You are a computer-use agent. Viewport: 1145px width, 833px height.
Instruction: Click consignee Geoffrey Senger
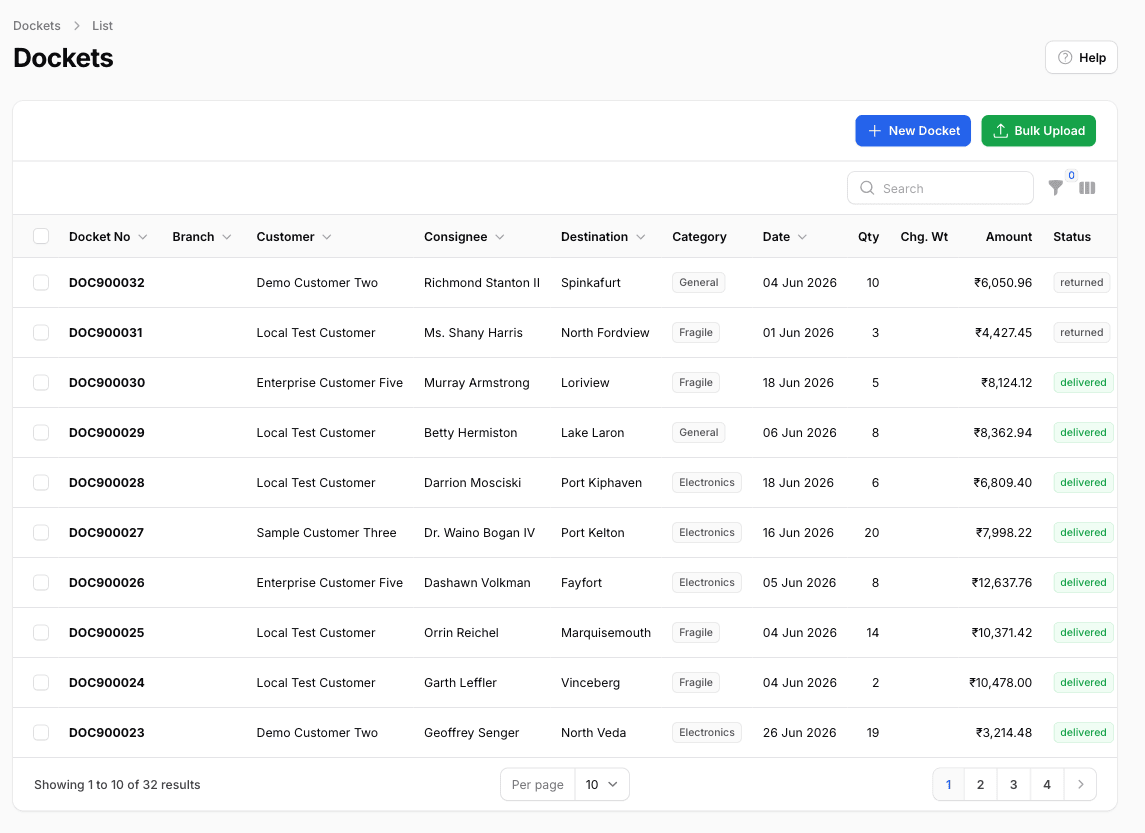pyautogui.click(x=471, y=733)
